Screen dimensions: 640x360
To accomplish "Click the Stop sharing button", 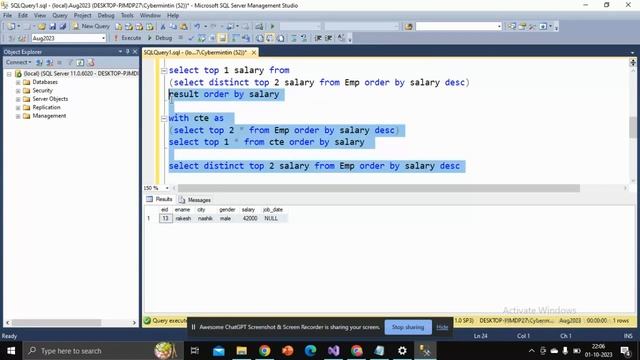I will (x=408, y=327).
